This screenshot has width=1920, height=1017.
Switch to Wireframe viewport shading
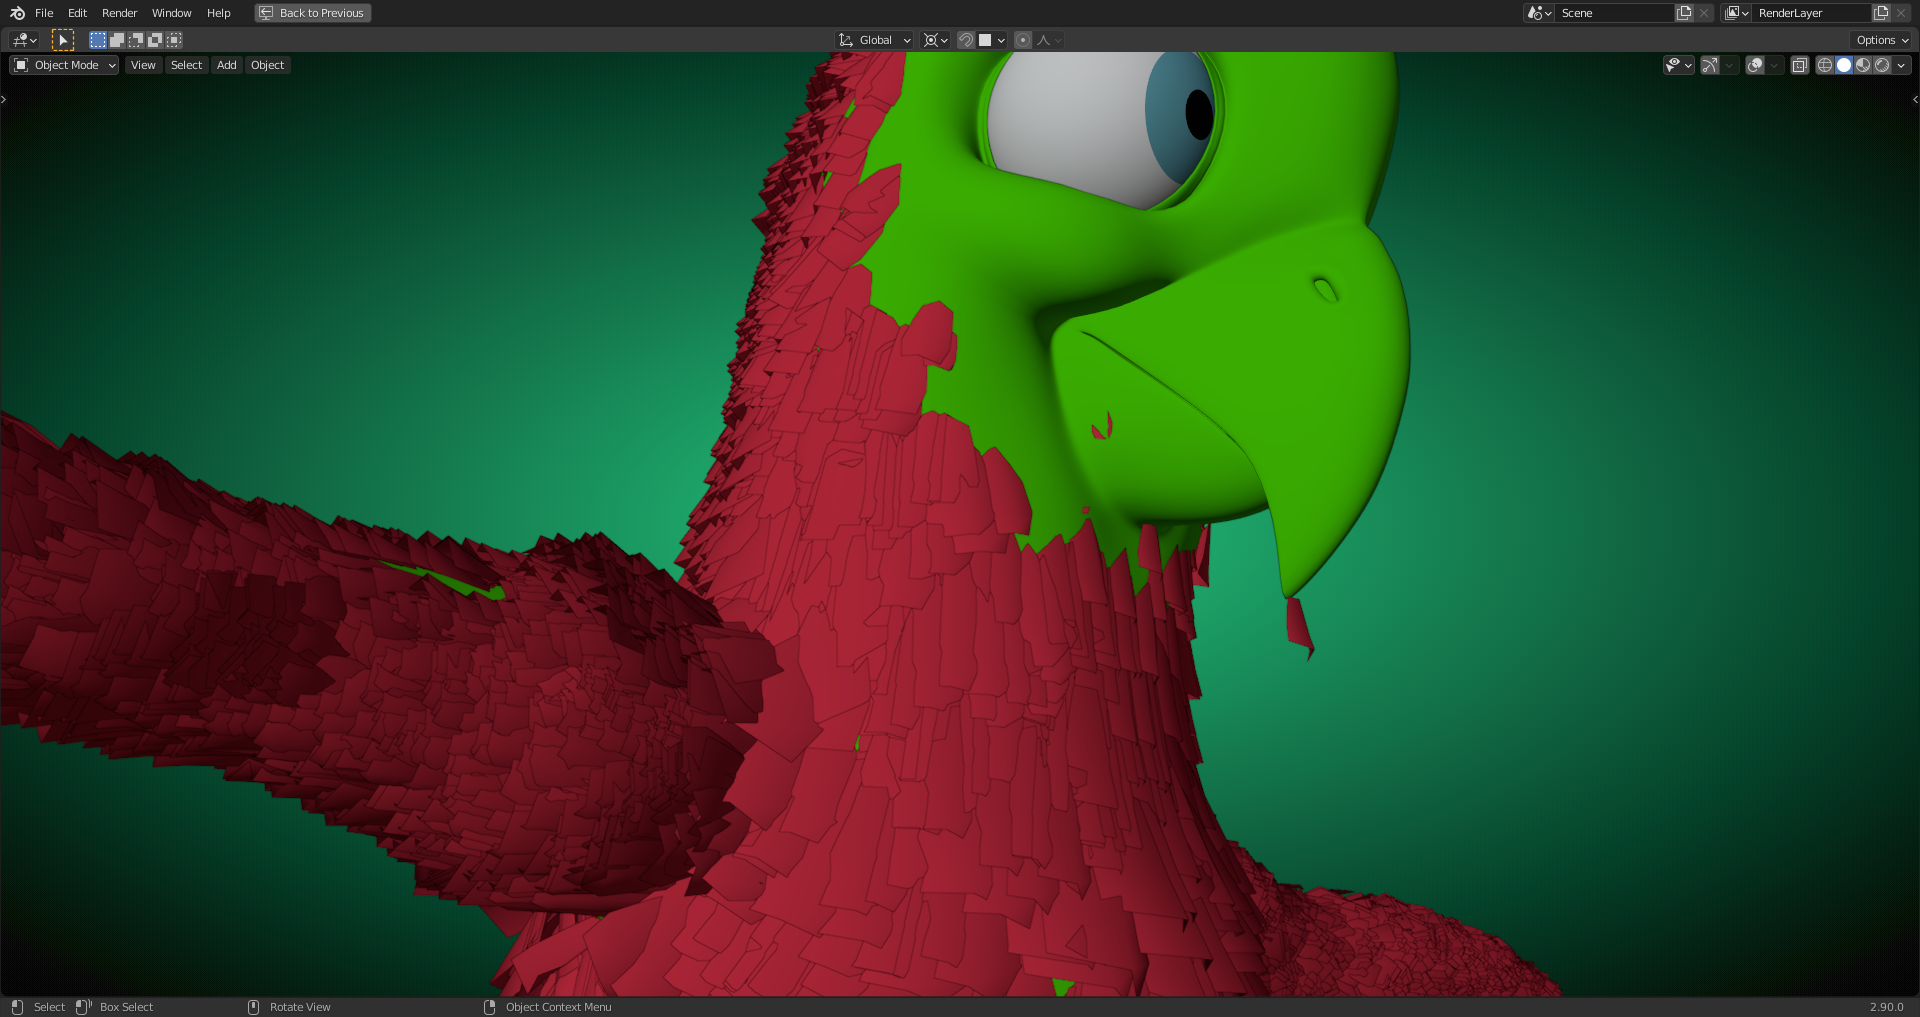1825,65
